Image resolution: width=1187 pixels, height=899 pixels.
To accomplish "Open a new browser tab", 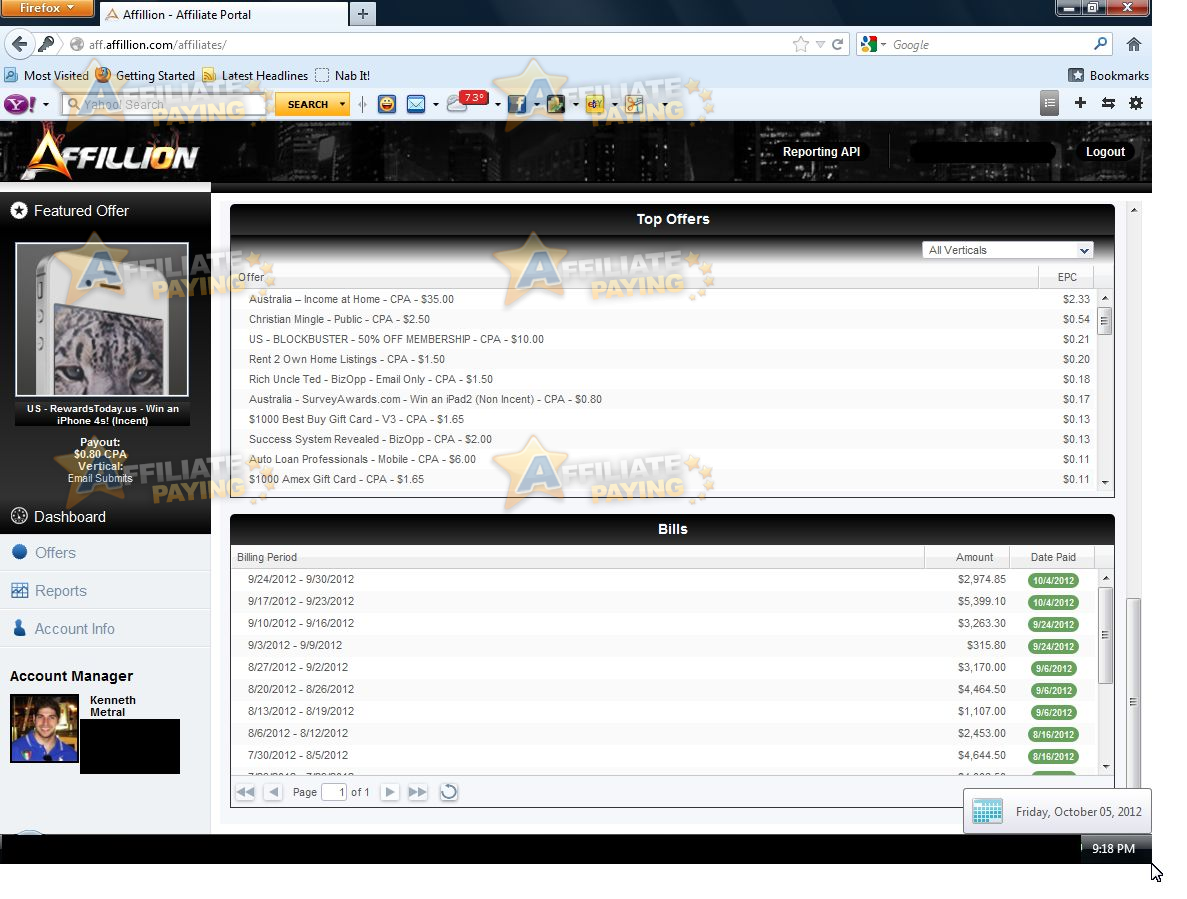I will [x=363, y=14].
